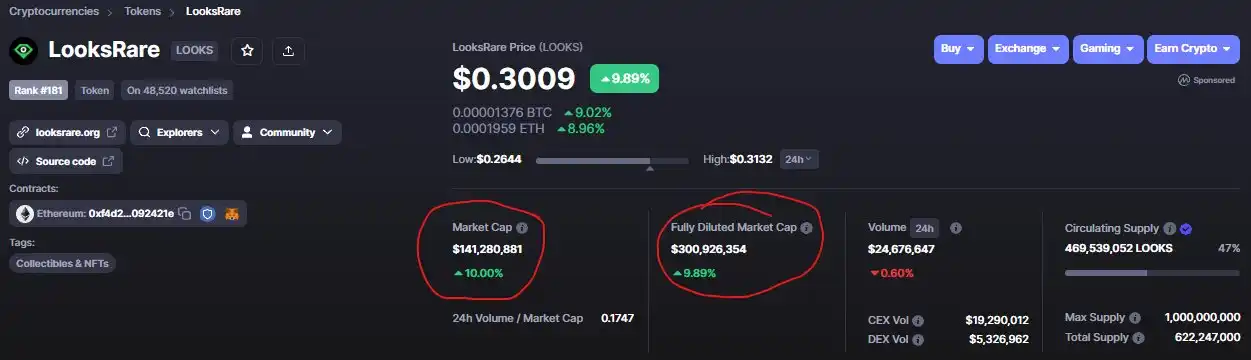
Task: Click the shield icon next to contract
Action: point(208,213)
